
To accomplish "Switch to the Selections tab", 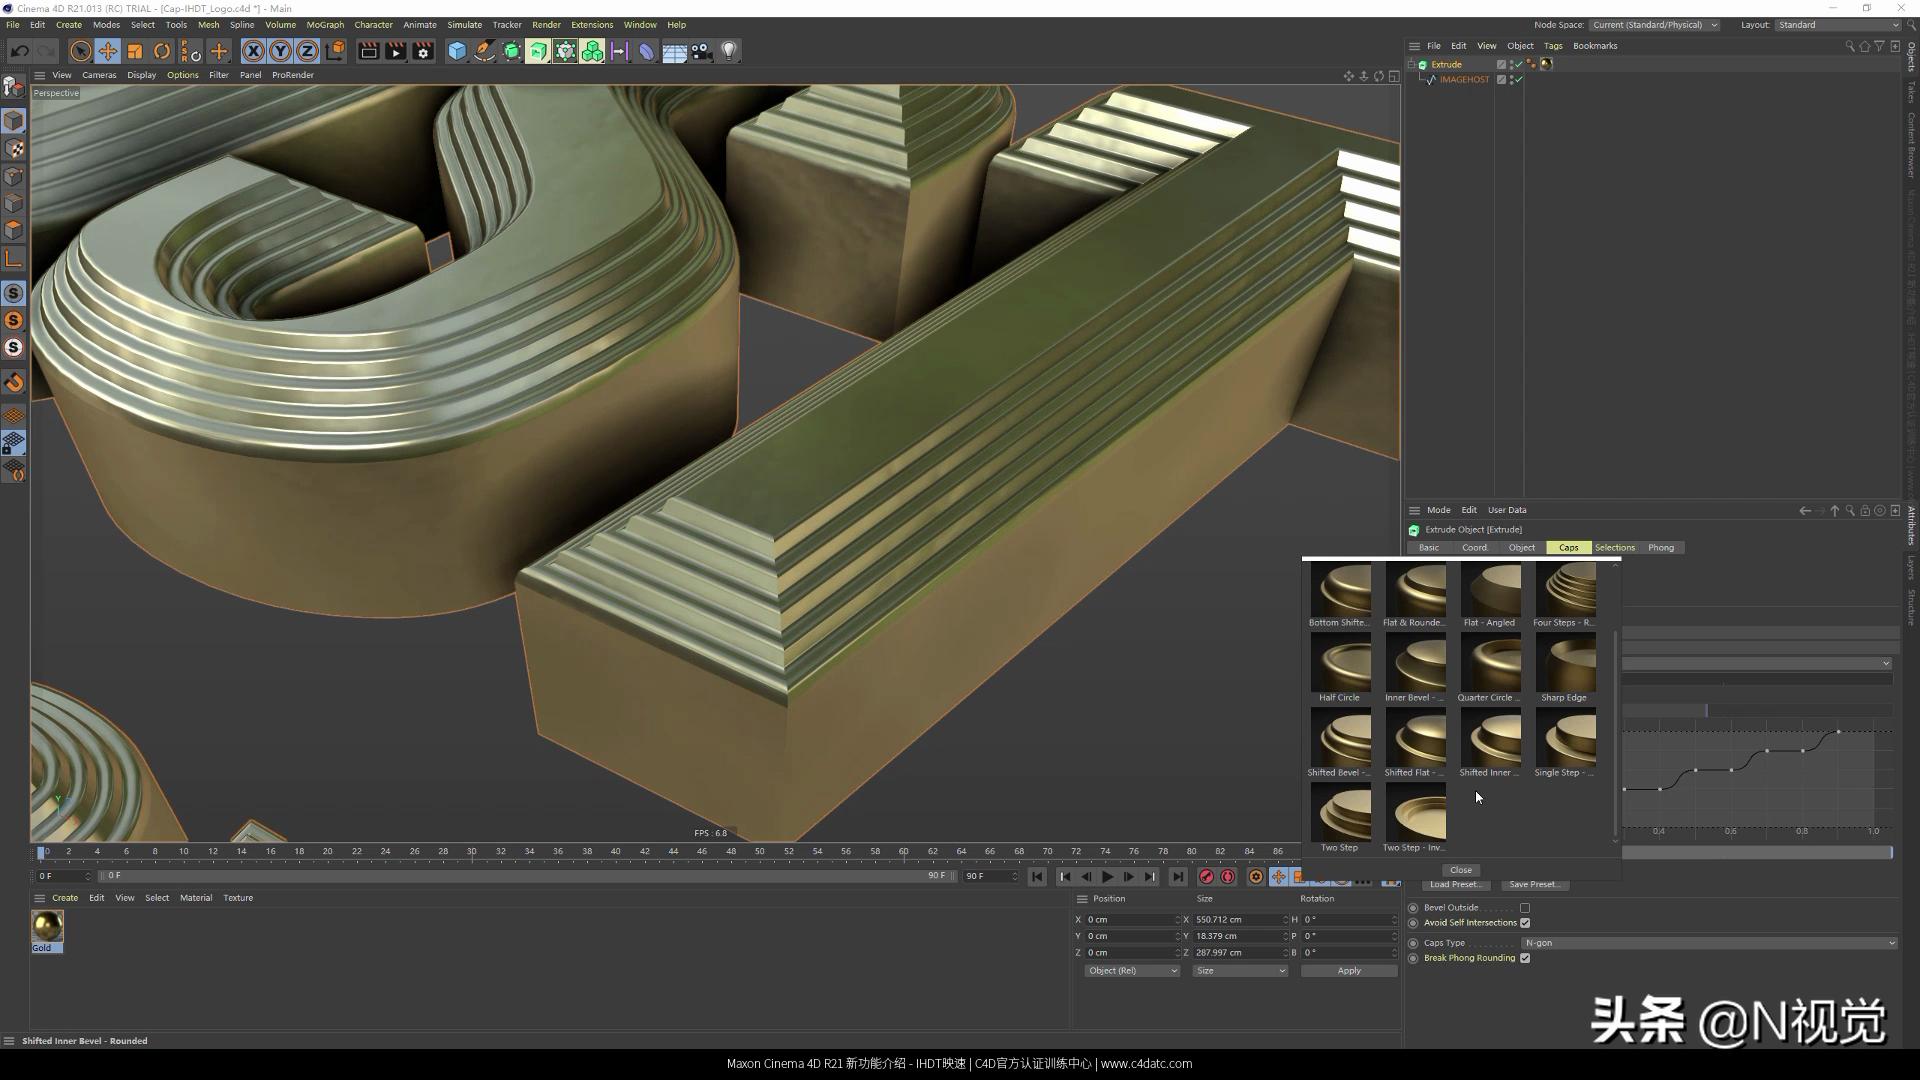I will pos(1614,548).
